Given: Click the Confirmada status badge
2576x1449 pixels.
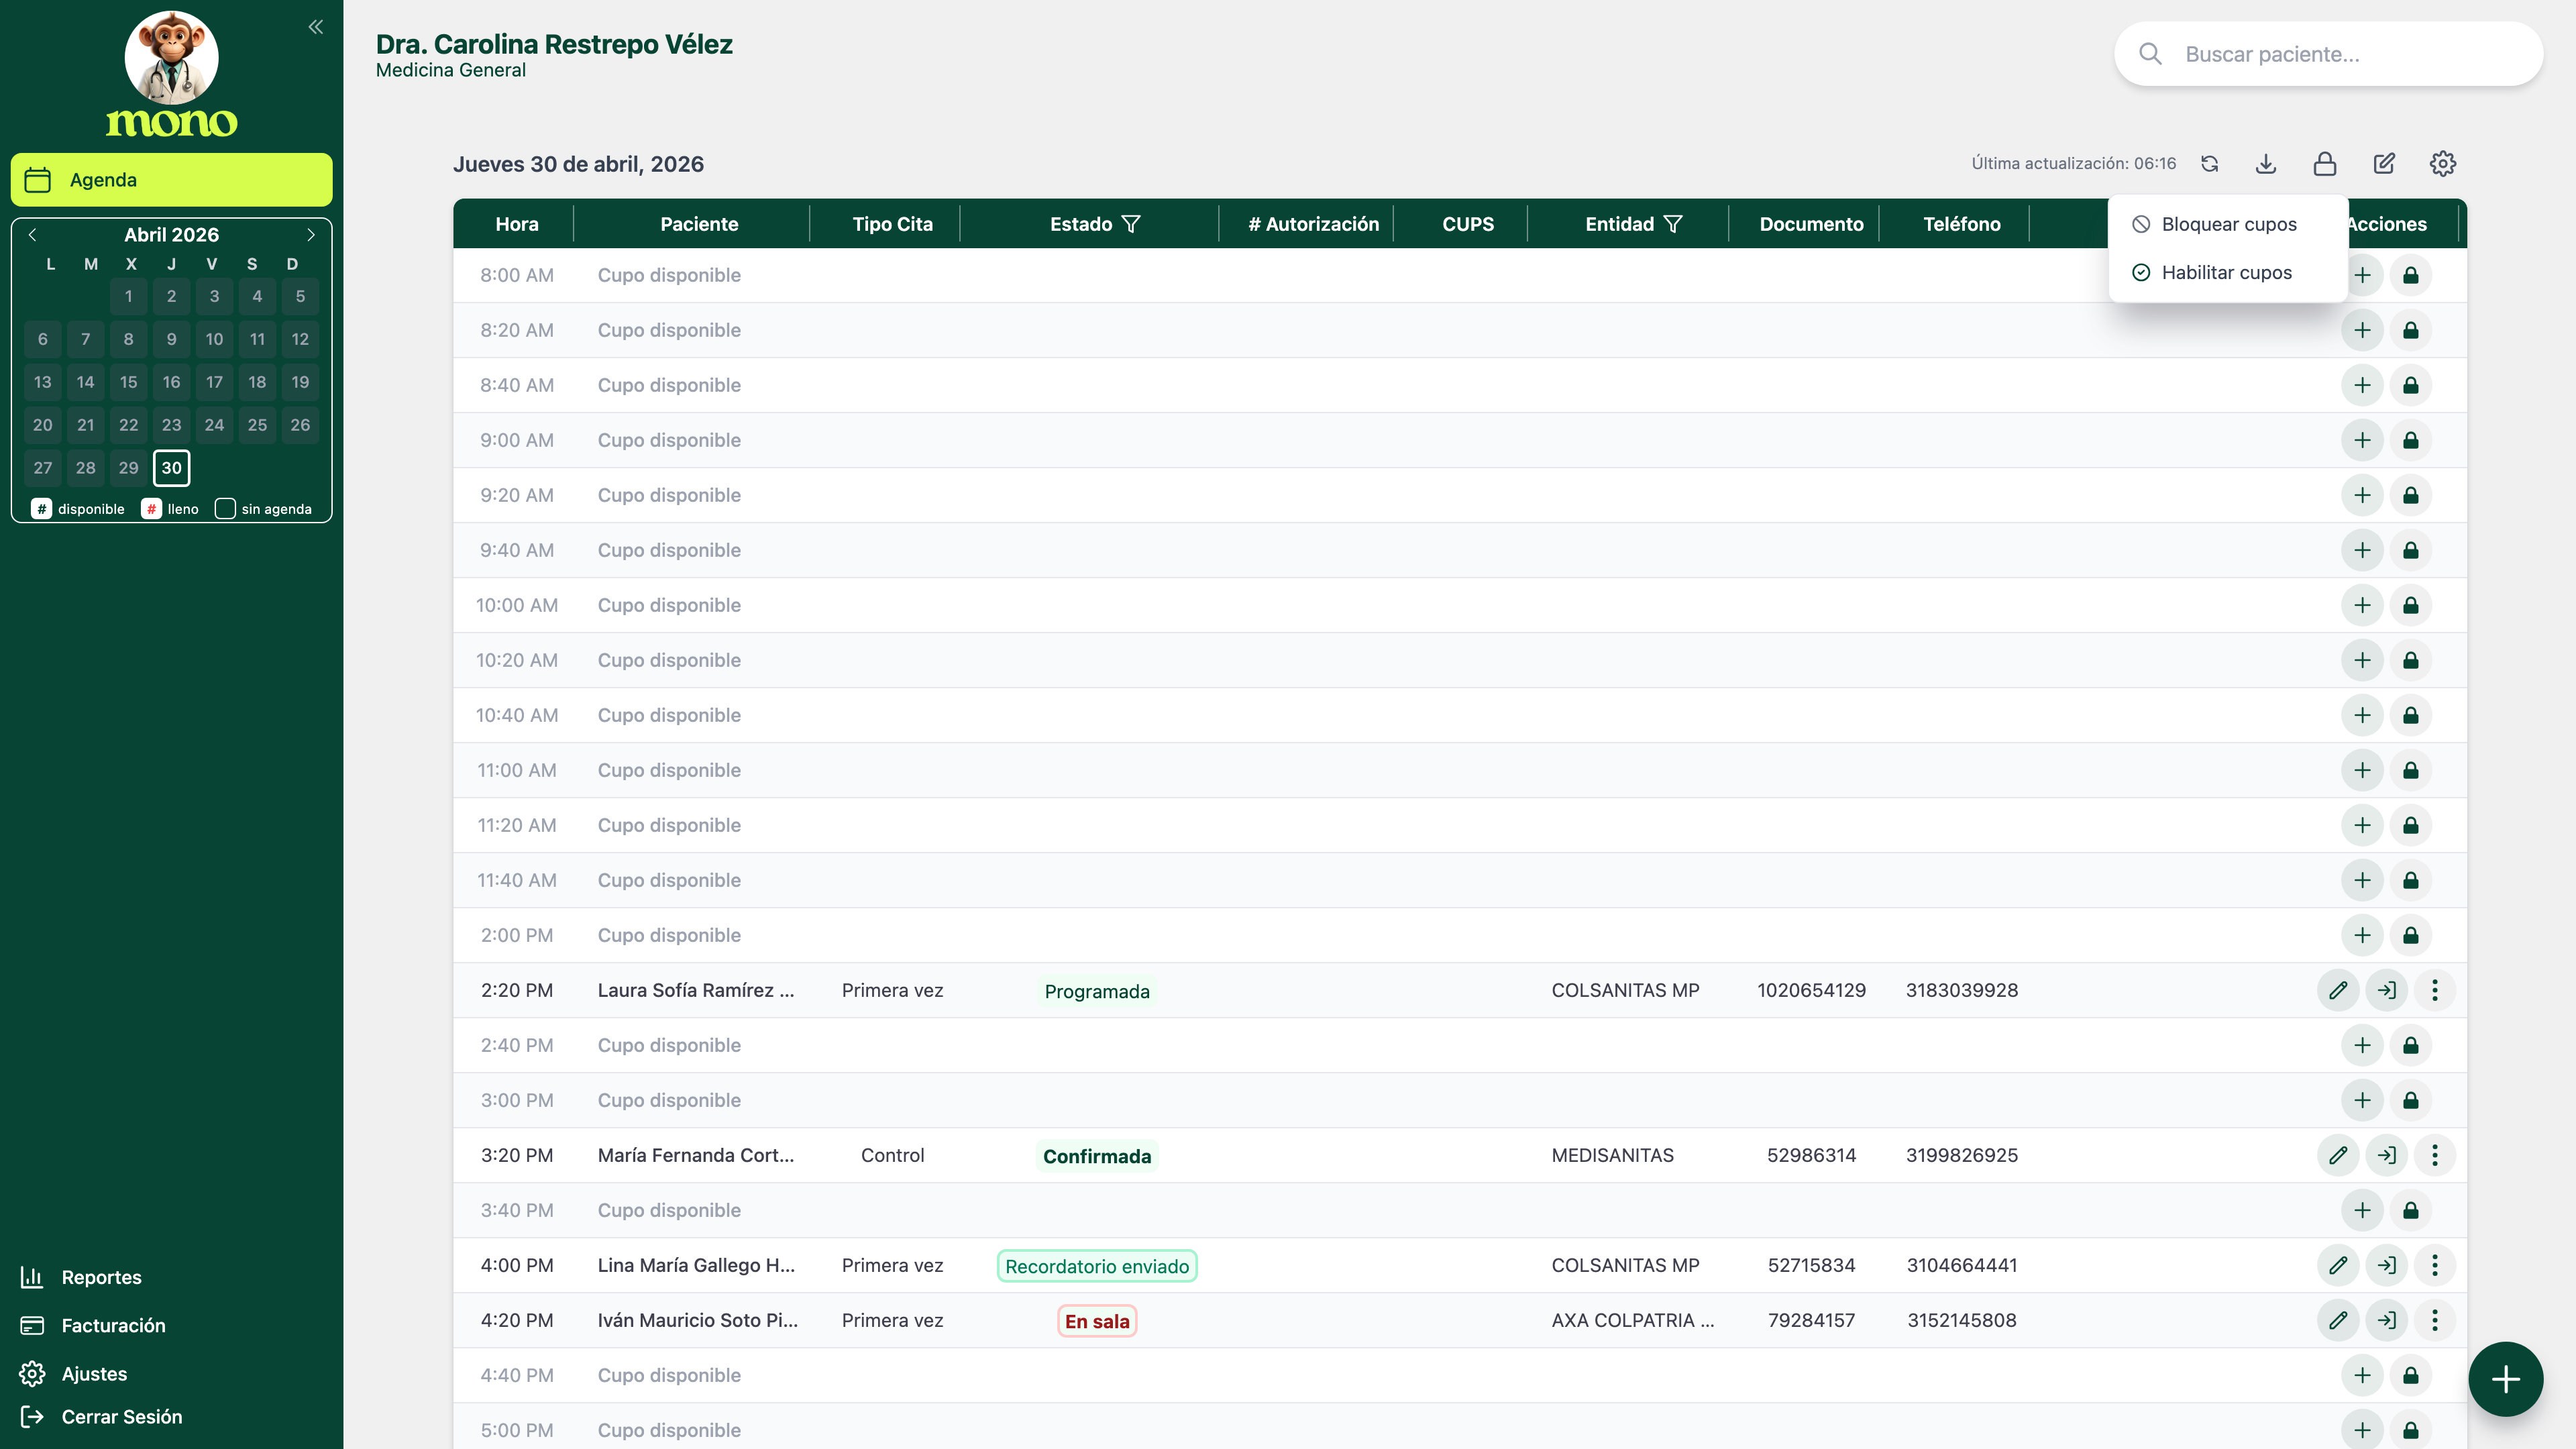Looking at the screenshot, I should click(x=1097, y=1156).
